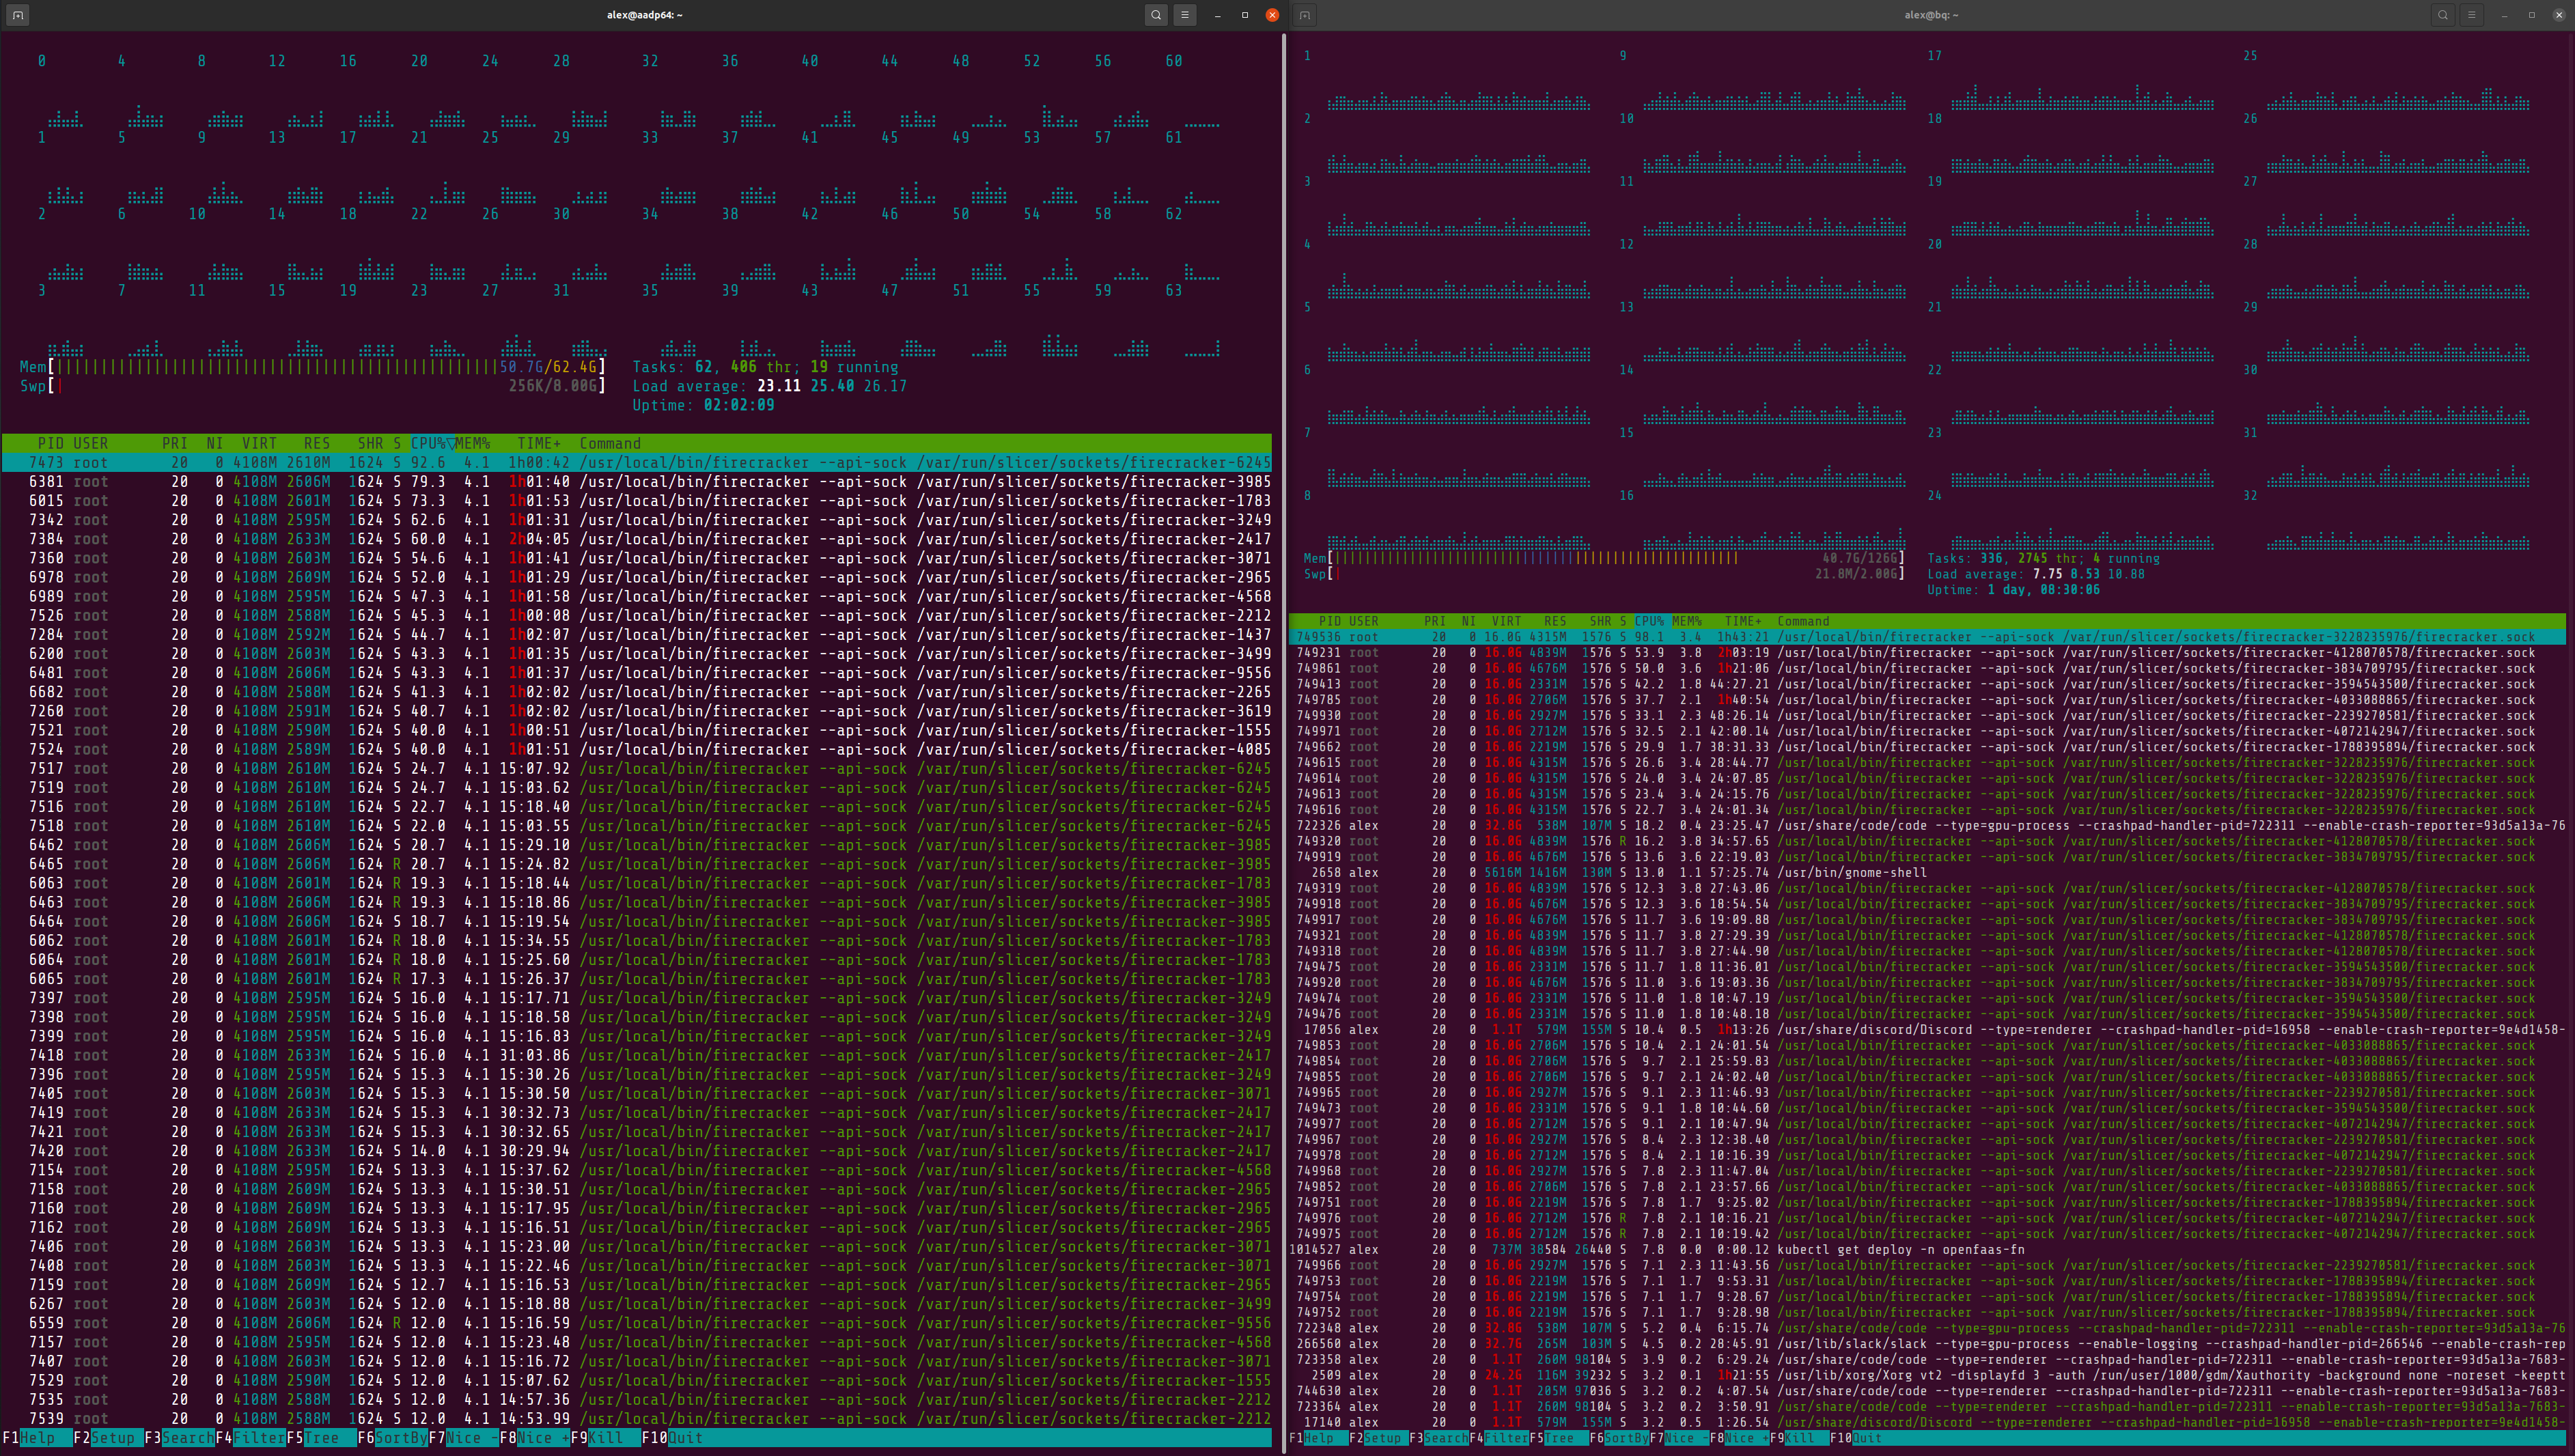This screenshot has height=1456, width=2575.
Task: Sort by USER column header in alex@aadp64 htop
Action: 90,443
